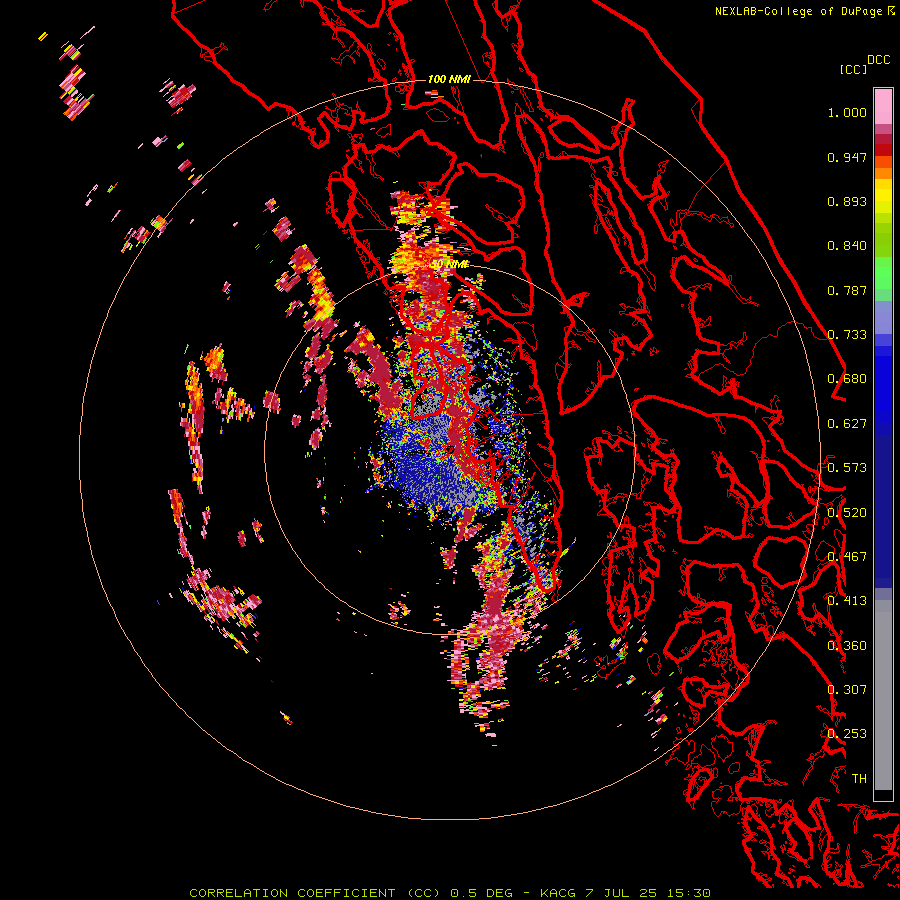The height and width of the screenshot is (900, 900).
Task: Pick the bright green segment of the color scale
Action: pos(883,273)
